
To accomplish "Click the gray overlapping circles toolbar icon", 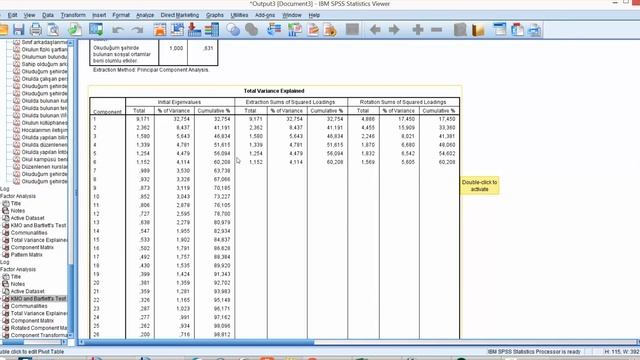I will coord(252,30).
